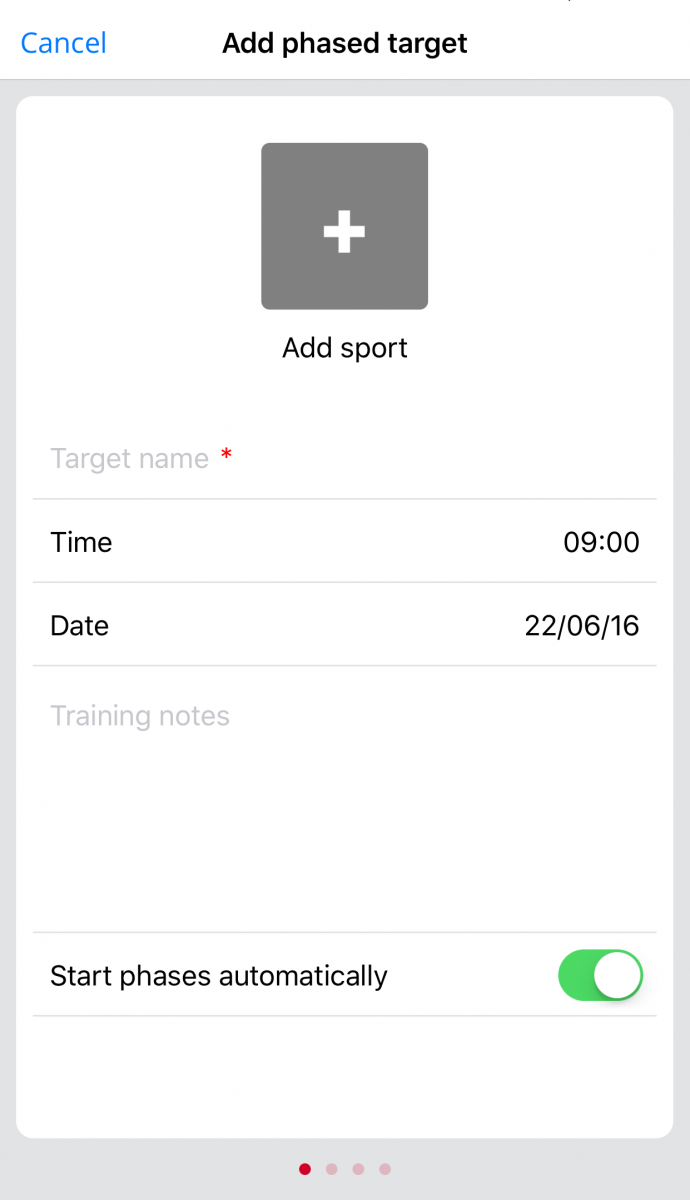Select the first red page dot
This screenshot has width=690, height=1200.
305,1168
